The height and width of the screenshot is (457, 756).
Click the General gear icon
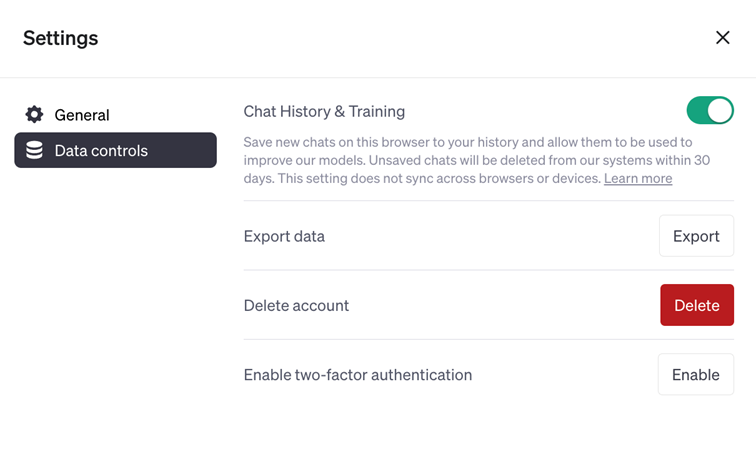tap(35, 115)
